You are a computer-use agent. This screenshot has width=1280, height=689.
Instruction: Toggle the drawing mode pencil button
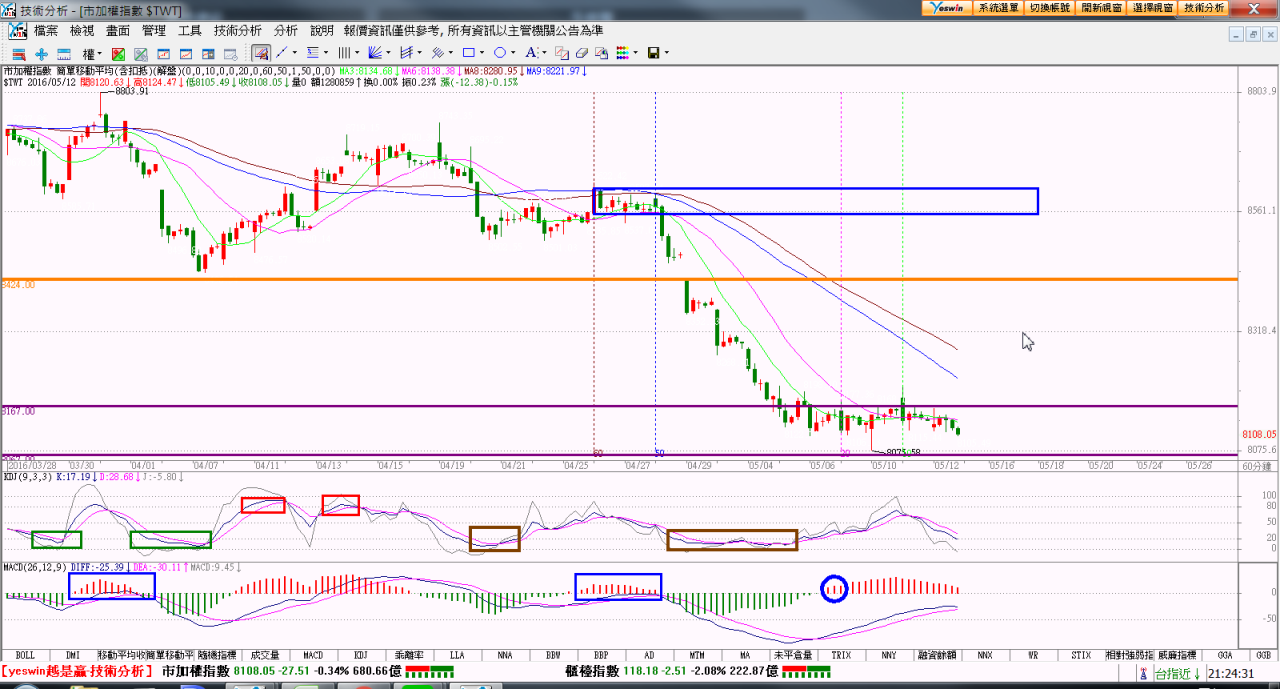260,53
